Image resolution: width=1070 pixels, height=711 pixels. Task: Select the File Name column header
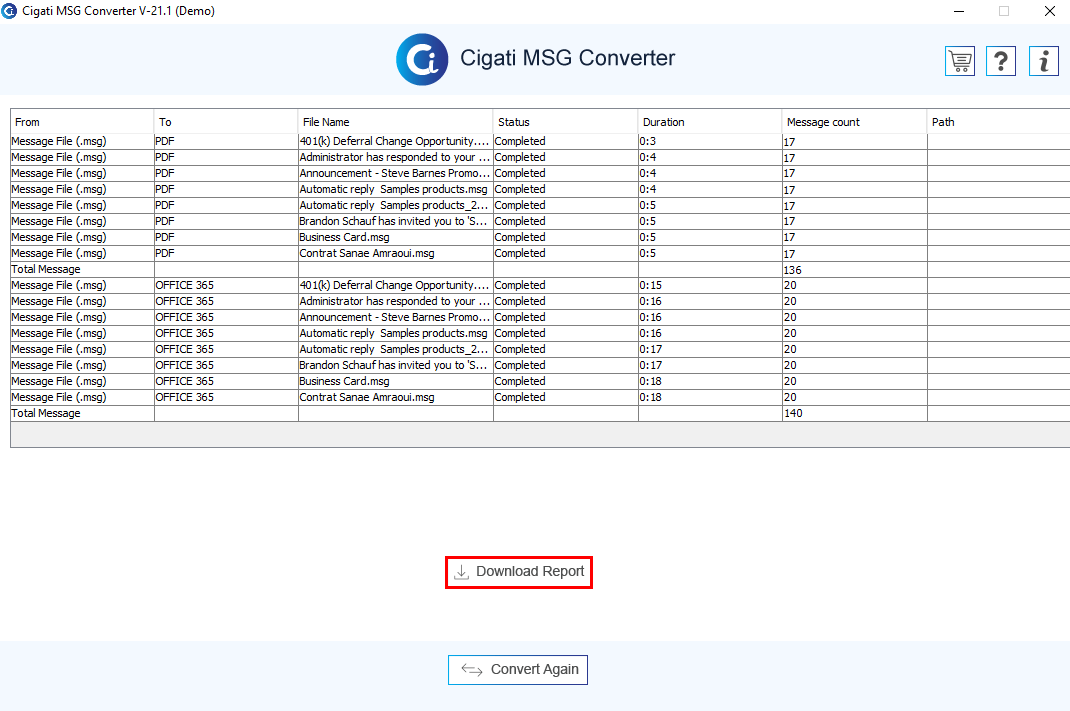click(395, 122)
